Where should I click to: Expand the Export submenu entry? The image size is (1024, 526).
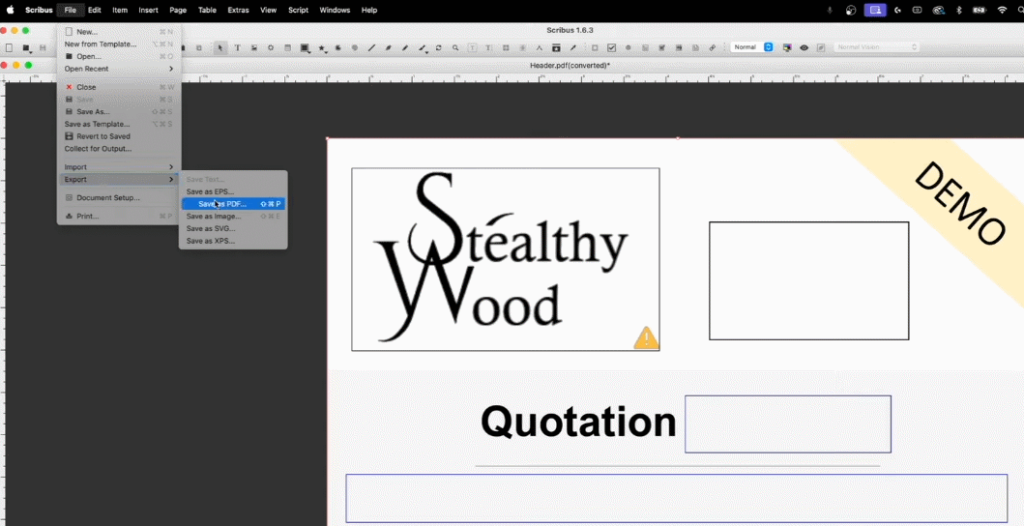tap(118, 179)
